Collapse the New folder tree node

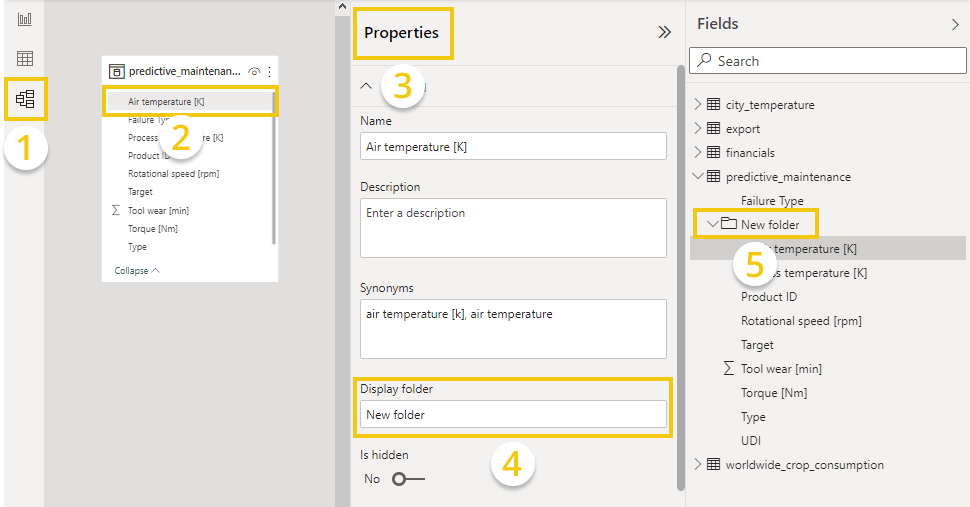coord(712,225)
